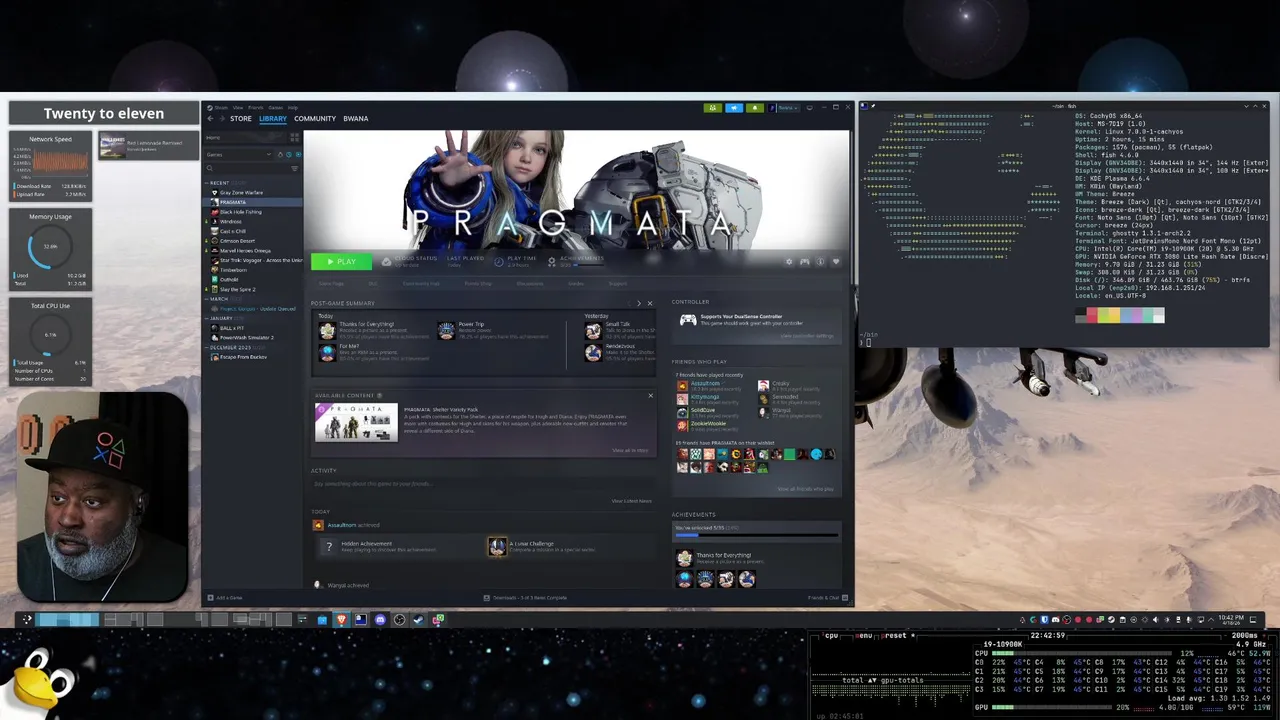
Task: Open the BWANA profile tab
Action: (356, 119)
